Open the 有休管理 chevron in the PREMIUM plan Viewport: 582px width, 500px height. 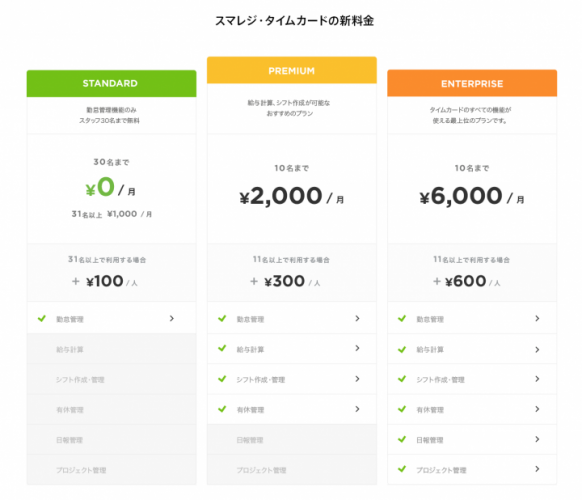[357, 409]
